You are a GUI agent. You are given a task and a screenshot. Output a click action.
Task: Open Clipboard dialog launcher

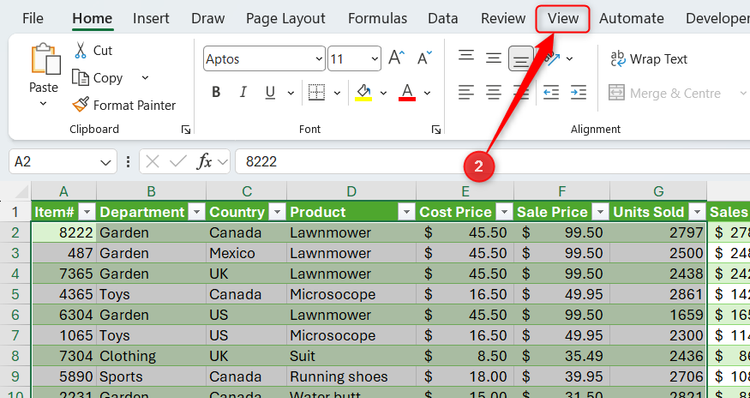click(186, 129)
